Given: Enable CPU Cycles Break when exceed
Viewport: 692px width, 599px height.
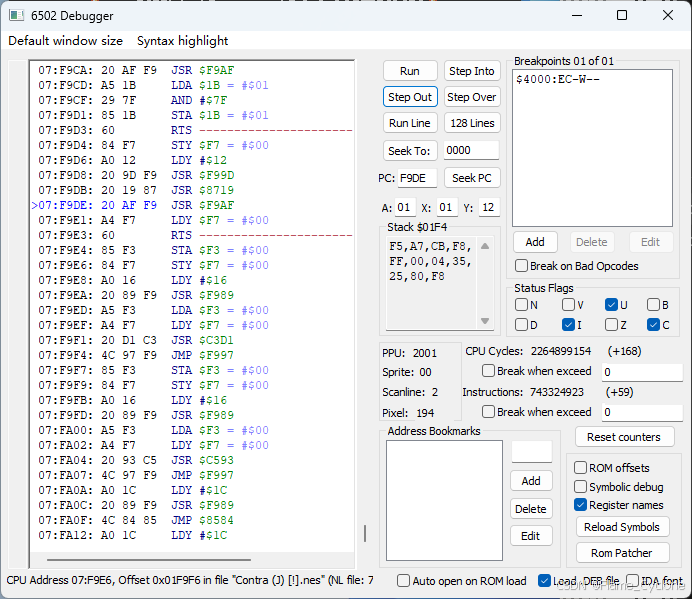Looking at the screenshot, I should [x=488, y=371].
